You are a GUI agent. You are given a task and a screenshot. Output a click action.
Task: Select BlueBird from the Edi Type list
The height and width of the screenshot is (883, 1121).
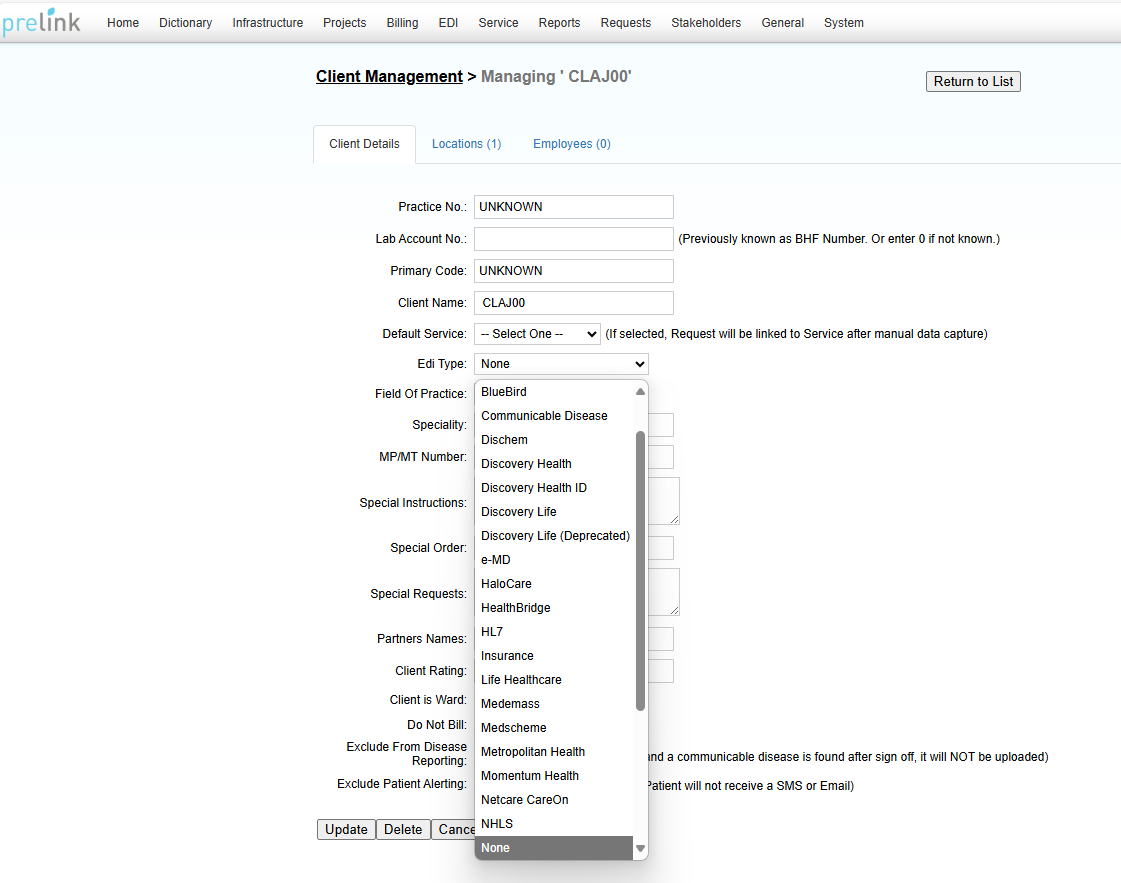point(554,392)
